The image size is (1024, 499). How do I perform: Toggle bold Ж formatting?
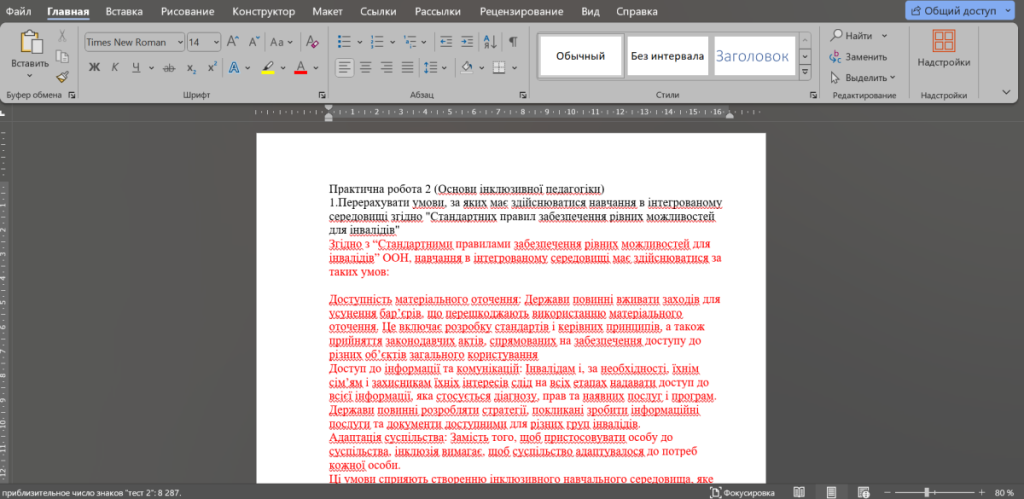pyautogui.click(x=94, y=67)
